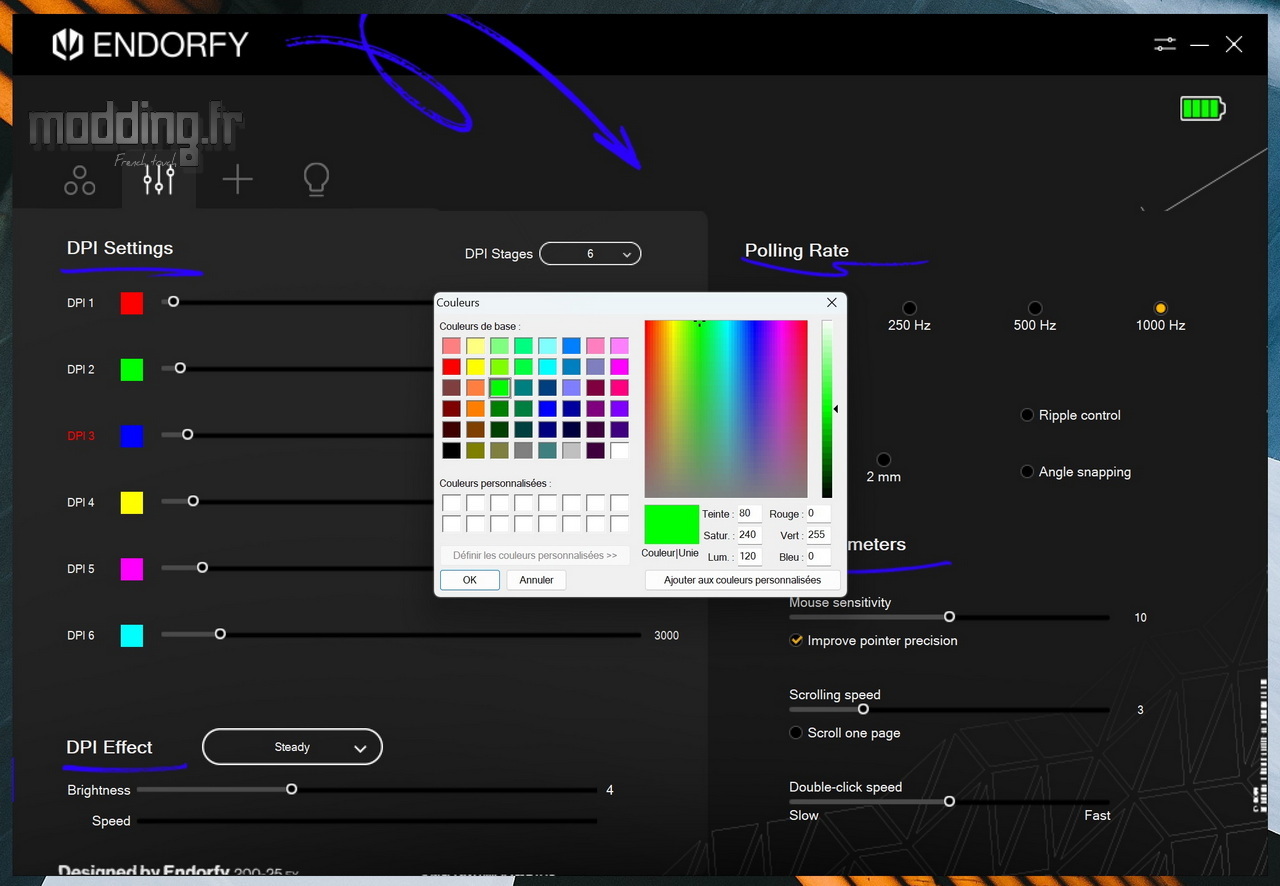Image resolution: width=1280 pixels, height=886 pixels.
Task: Click the Endorfy logo
Action: 150,44
